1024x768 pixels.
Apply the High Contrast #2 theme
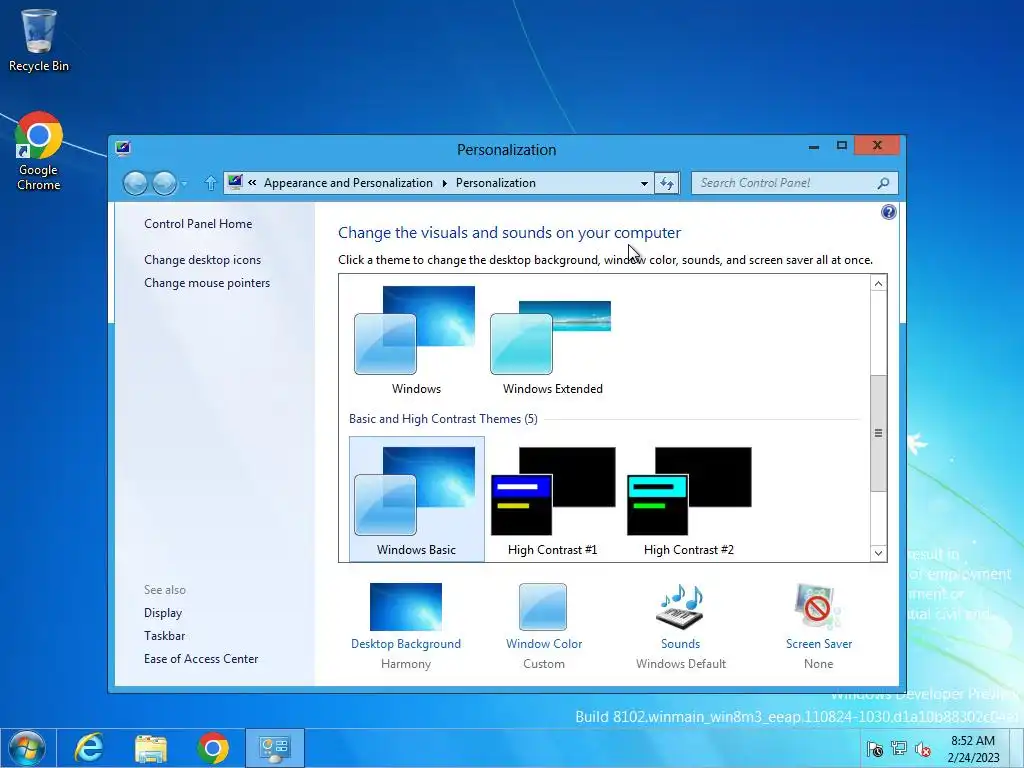click(x=689, y=501)
